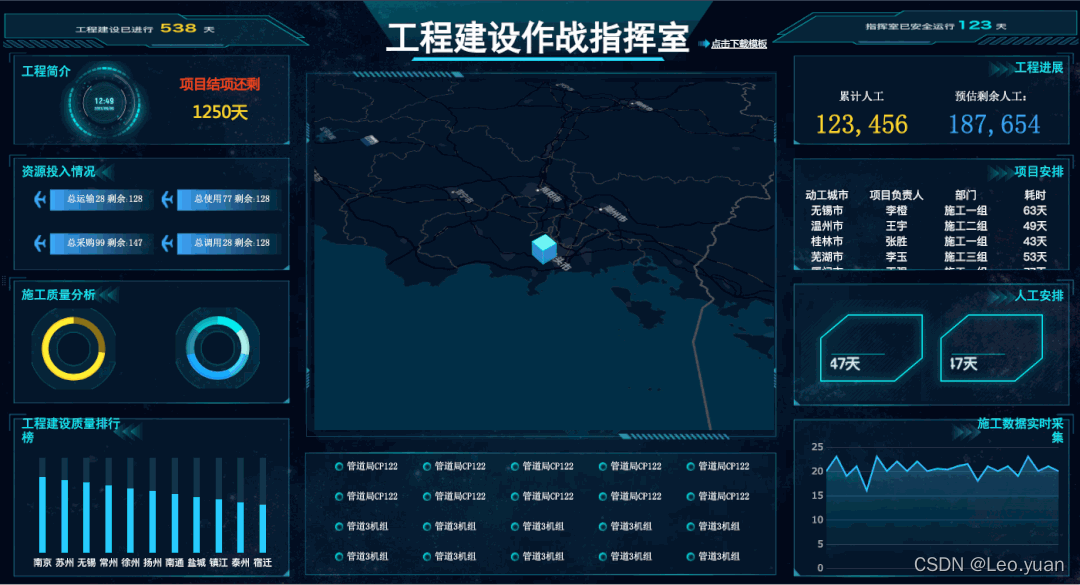
Task: Click the 工程简介 panel heading
Action: point(46,71)
